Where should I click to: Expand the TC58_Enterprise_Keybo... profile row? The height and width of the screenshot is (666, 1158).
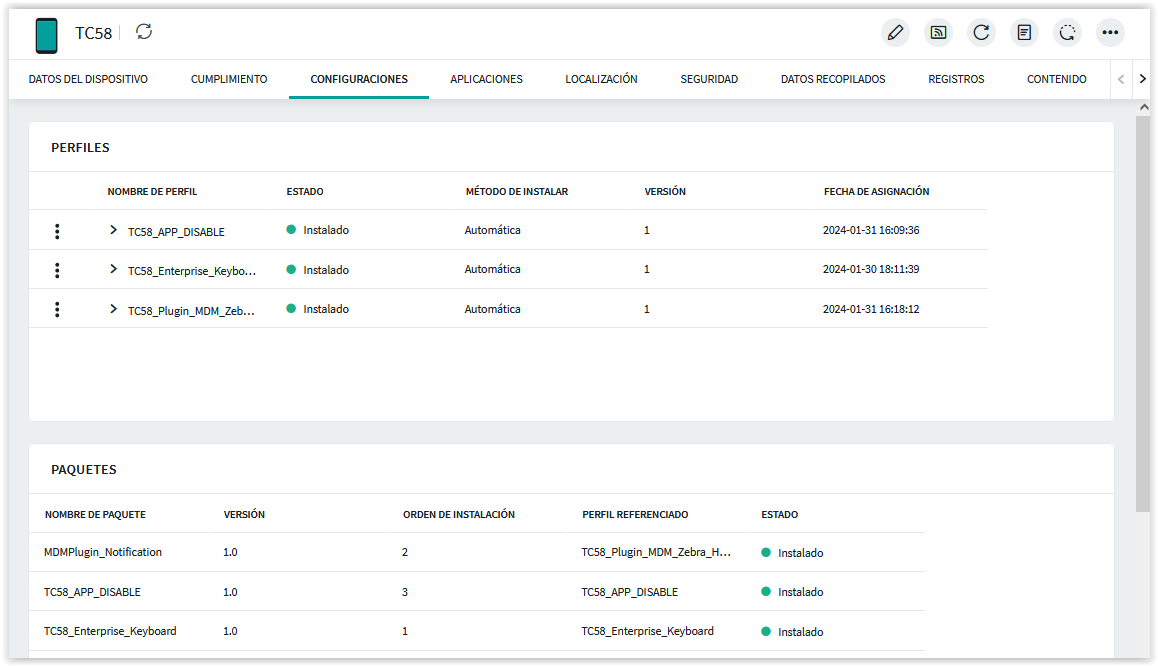pyautogui.click(x=113, y=270)
